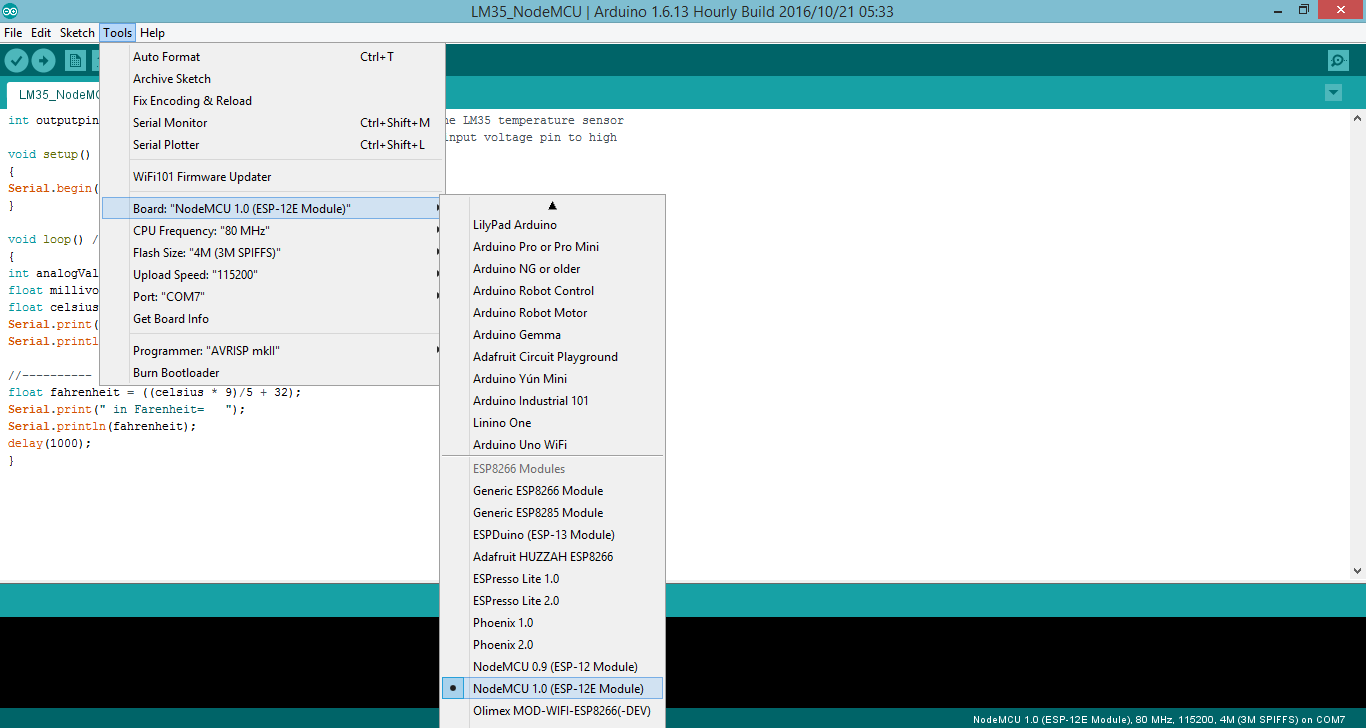1366x728 pixels.
Task: Click the Arduino logo in title bar
Action: point(10,10)
